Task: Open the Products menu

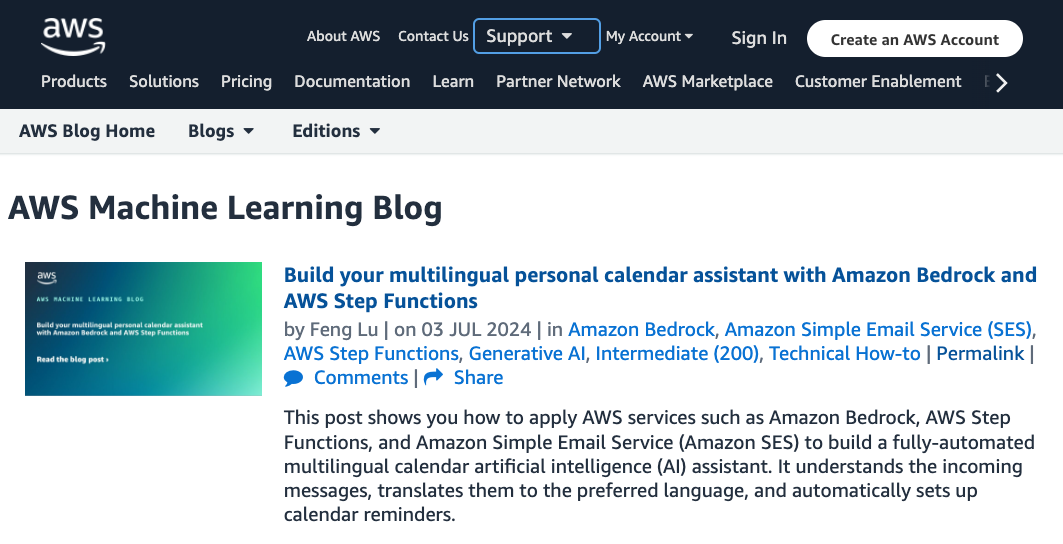Action: [74, 82]
